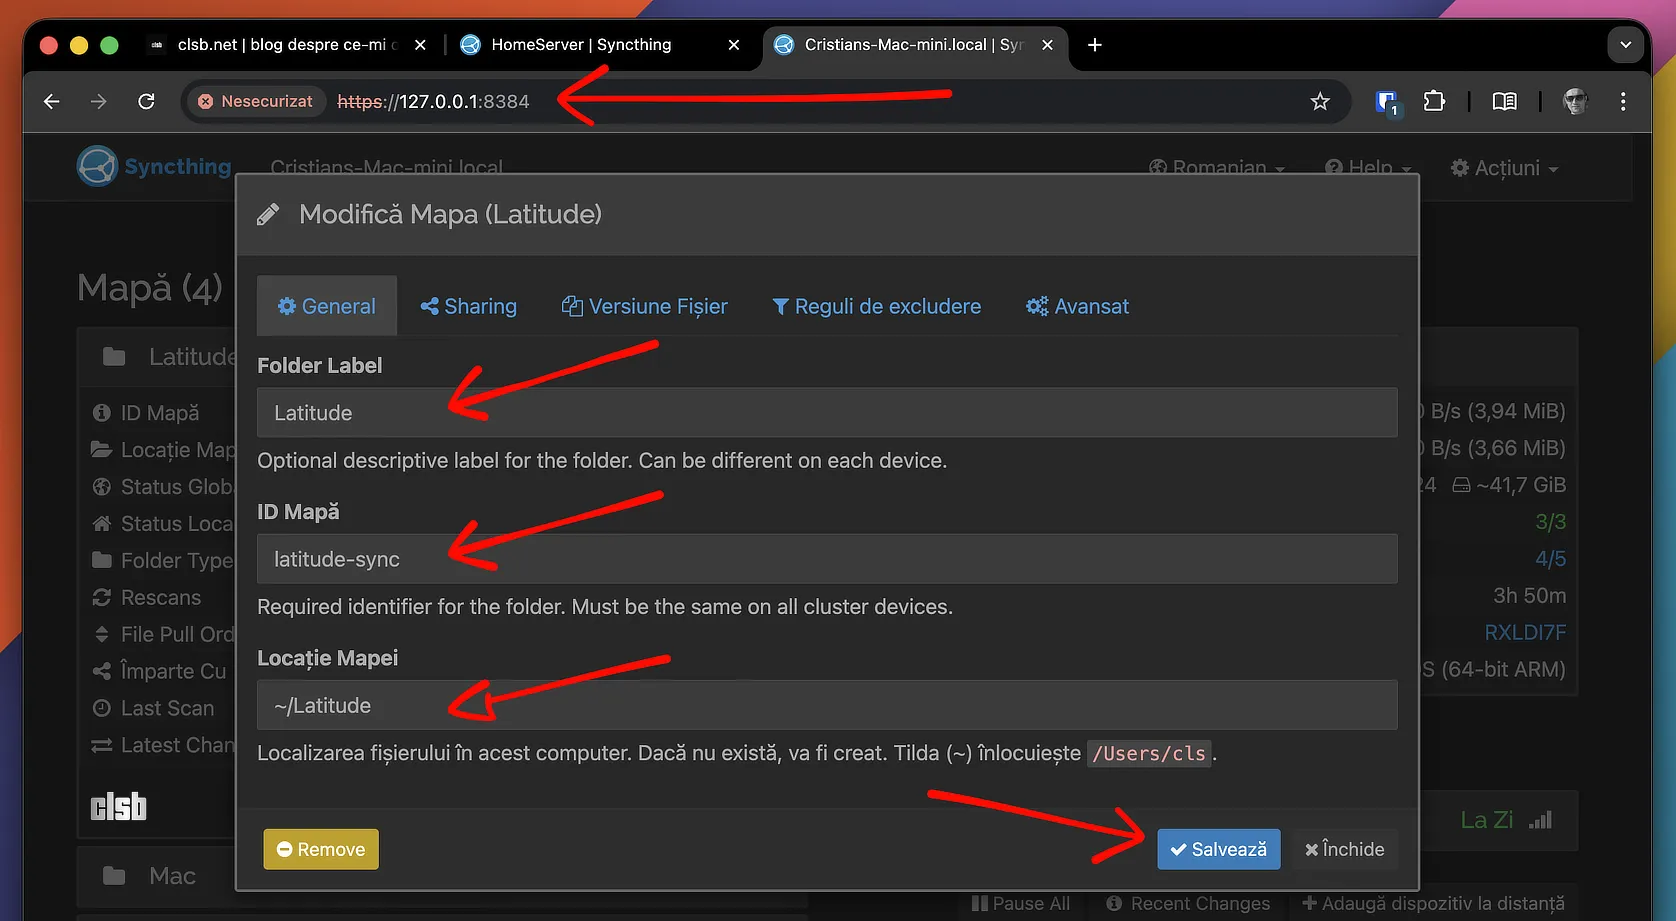This screenshot has height=921, width=1676.
Task: Open the Versiune Fișier tab
Action: [645, 306]
